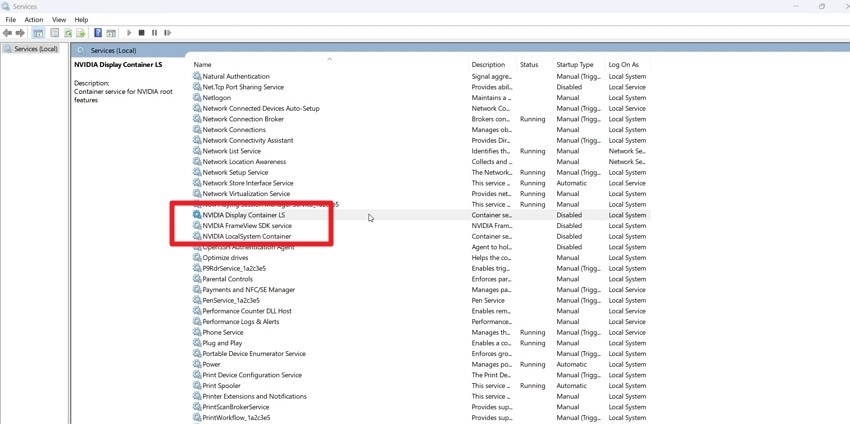Click the gear icon beside Phone Service
The width and height of the screenshot is (850, 424).
tap(197, 332)
